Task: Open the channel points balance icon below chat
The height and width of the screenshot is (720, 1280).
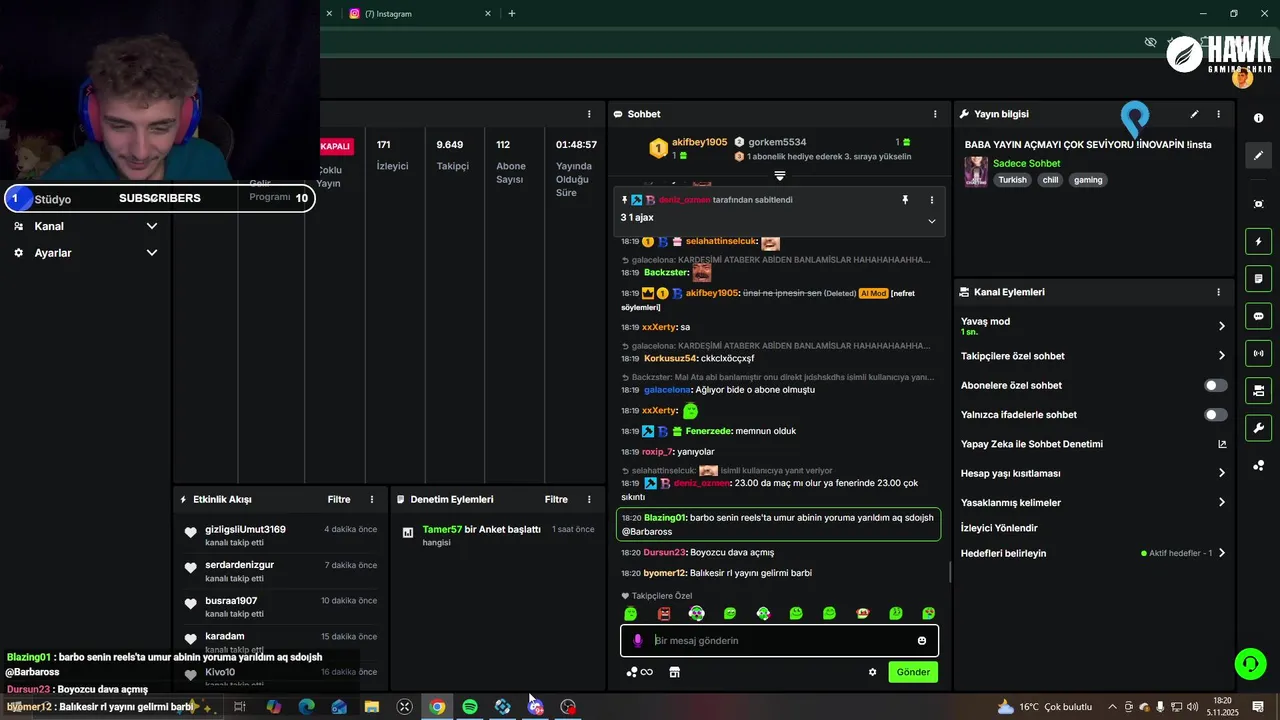Action: click(x=639, y=672)
